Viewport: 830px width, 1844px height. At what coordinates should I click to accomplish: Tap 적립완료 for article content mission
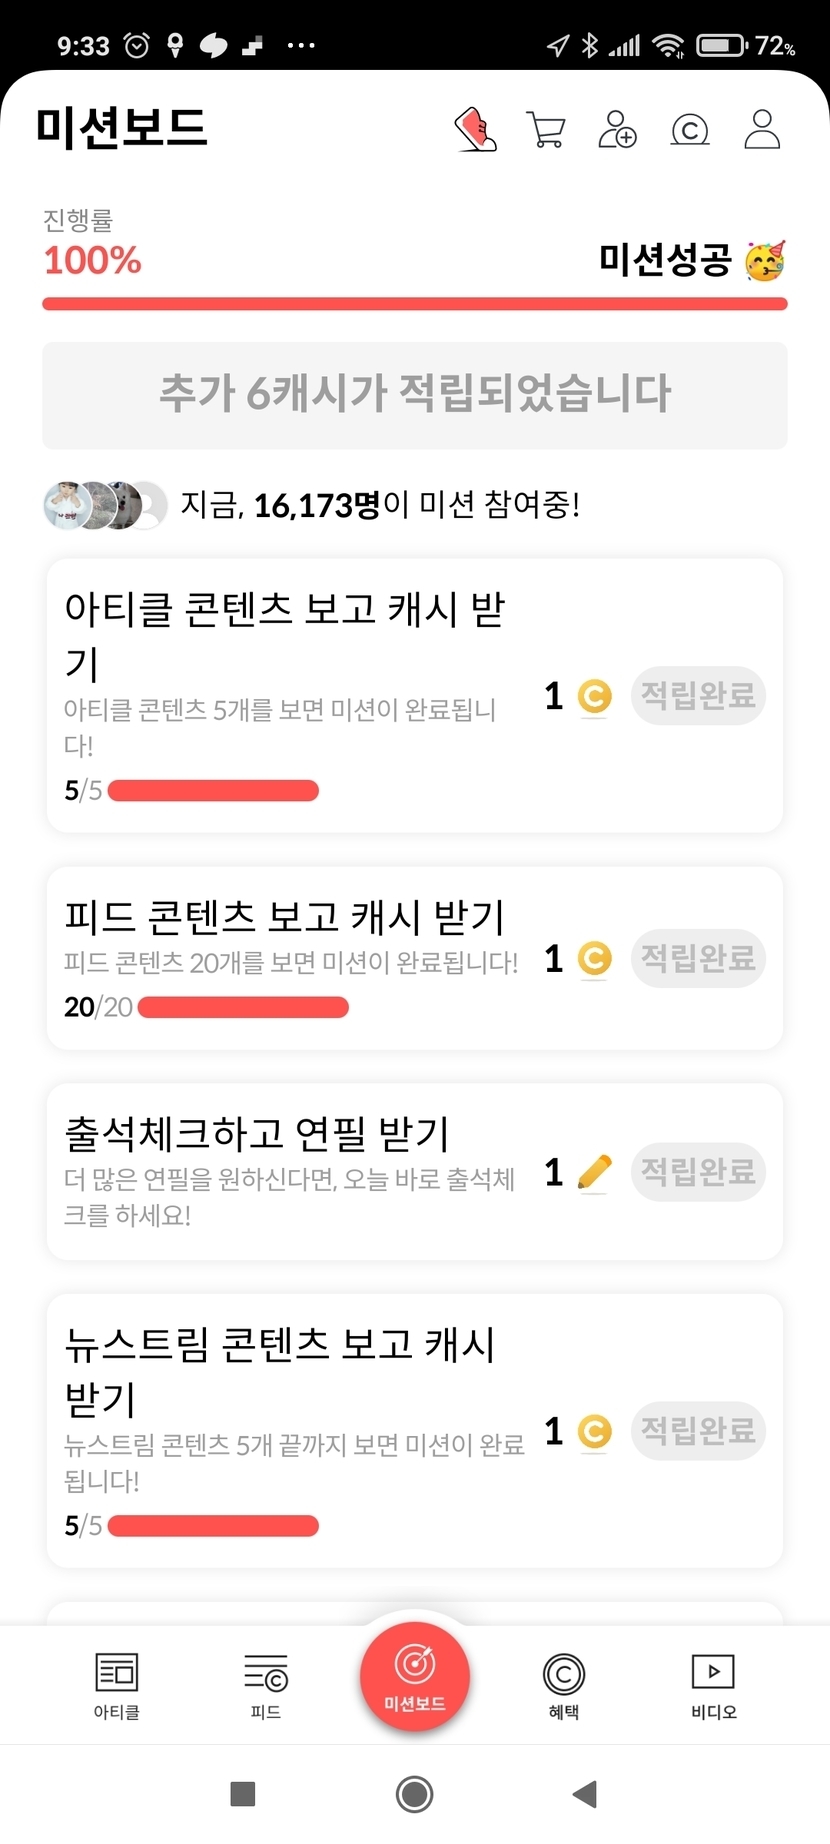pos(698,695)
